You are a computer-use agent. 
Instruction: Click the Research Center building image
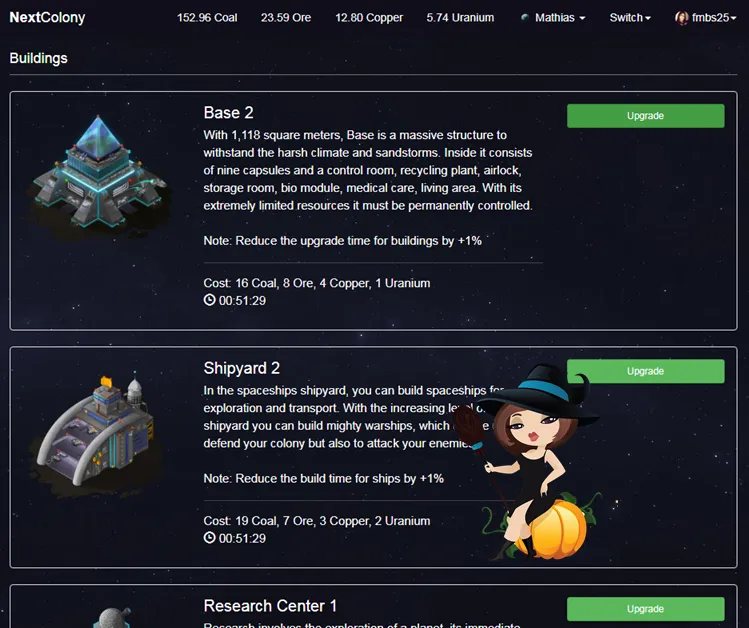pyautogui.click(x=112, y=617)
